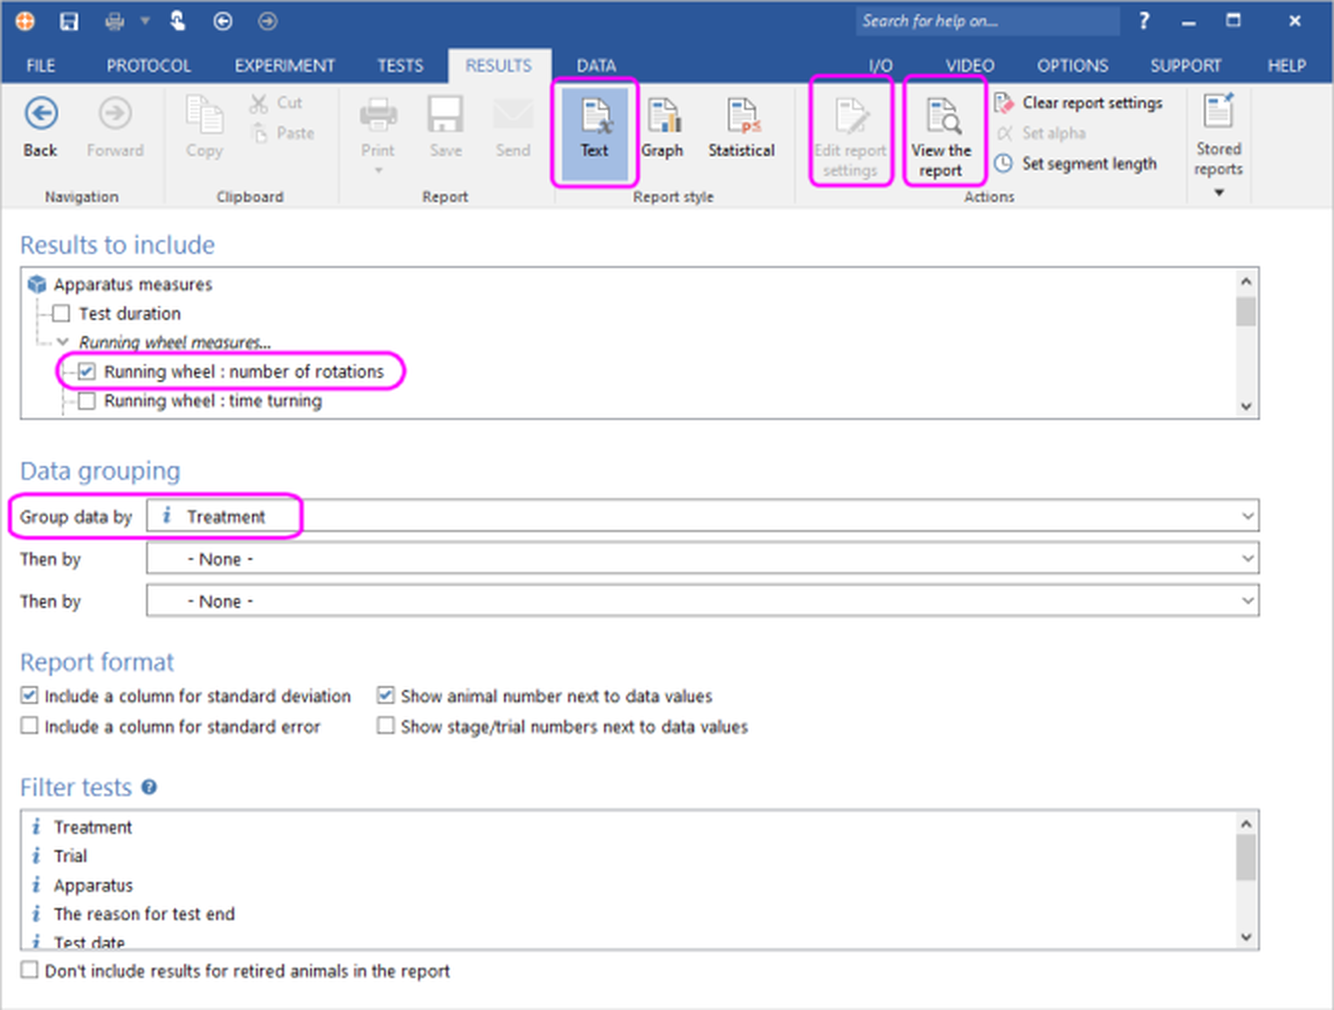Switch to the PROTOCOL tab

[x=149, y=66]
